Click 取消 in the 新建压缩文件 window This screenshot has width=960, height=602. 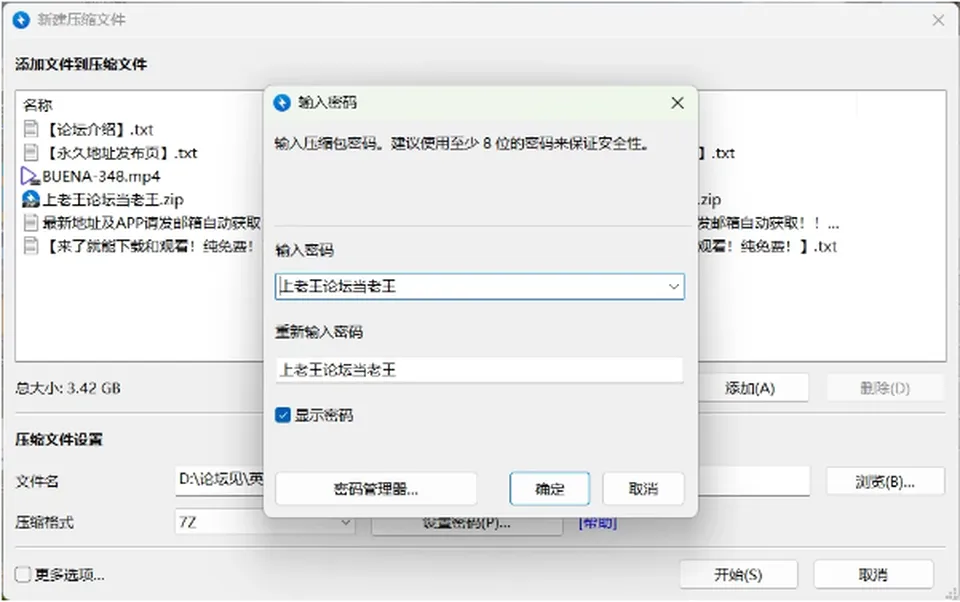(873, 574)
